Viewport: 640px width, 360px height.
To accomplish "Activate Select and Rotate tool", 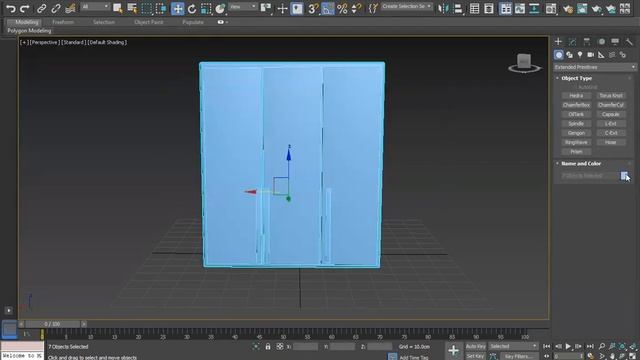I will tap(192, 8).
